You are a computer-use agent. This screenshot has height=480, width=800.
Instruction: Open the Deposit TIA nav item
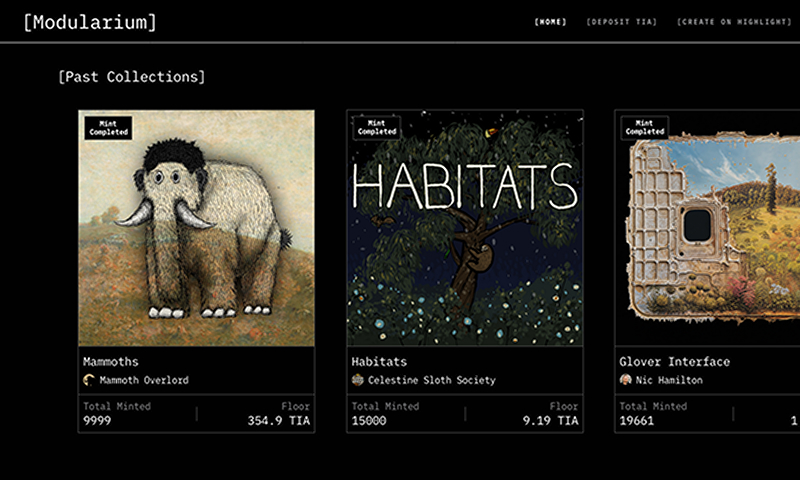[x=621, y=22]
